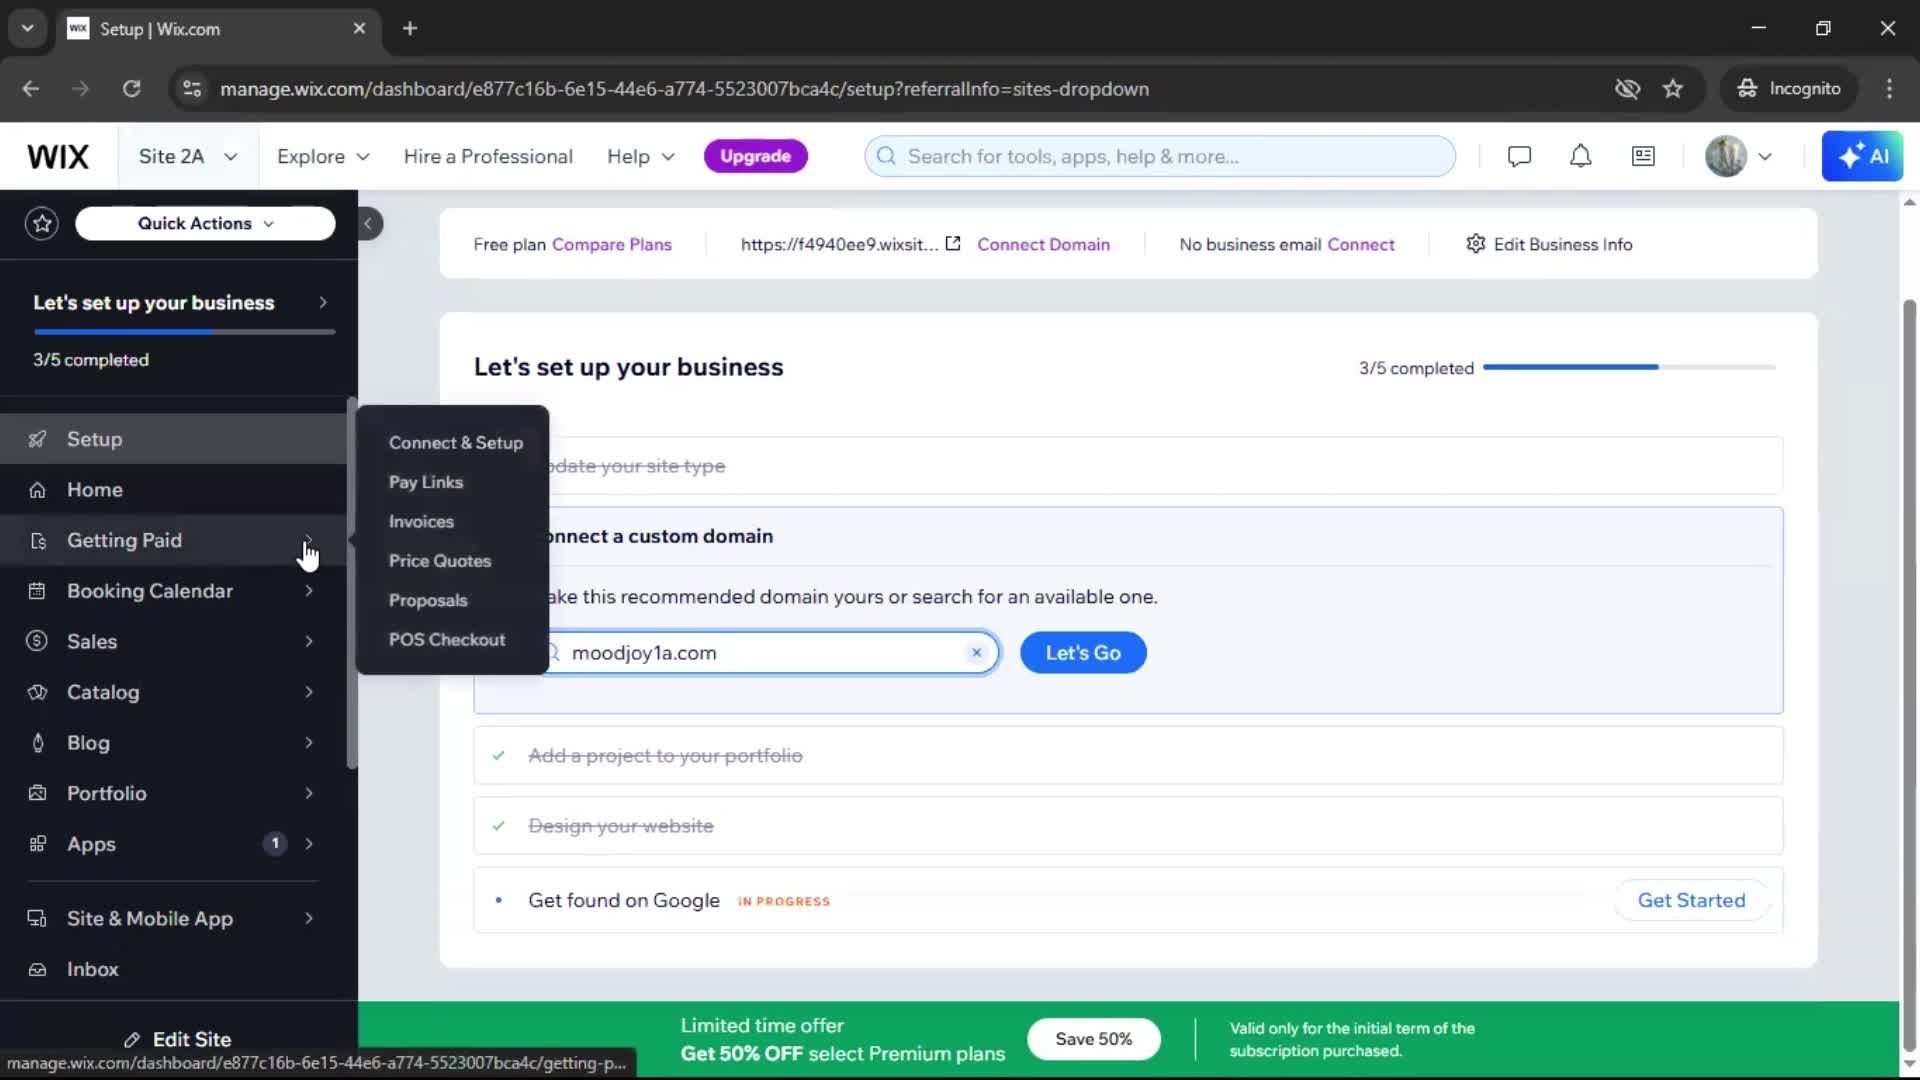Click the favorites star icon in sidebar
Screen dimensions: 1920x1080
coord(42,223)
